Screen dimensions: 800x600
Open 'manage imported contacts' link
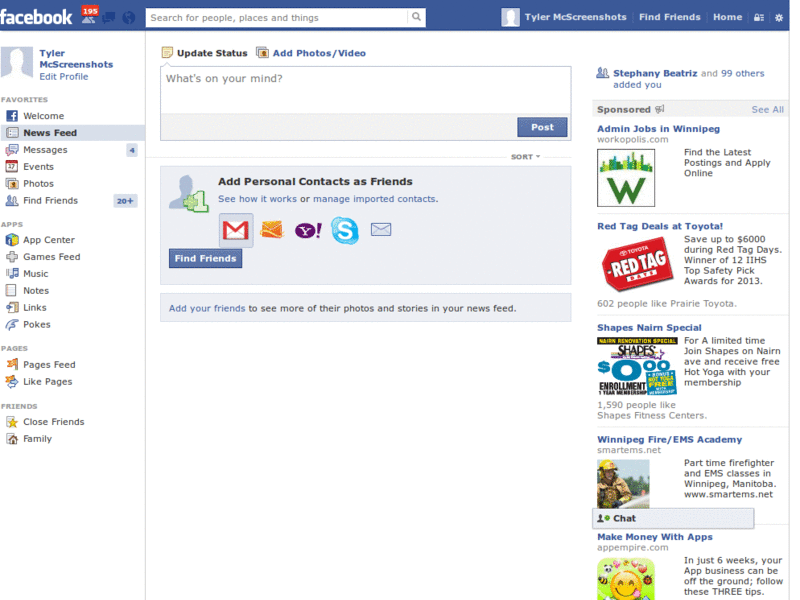tap(374, 199)
